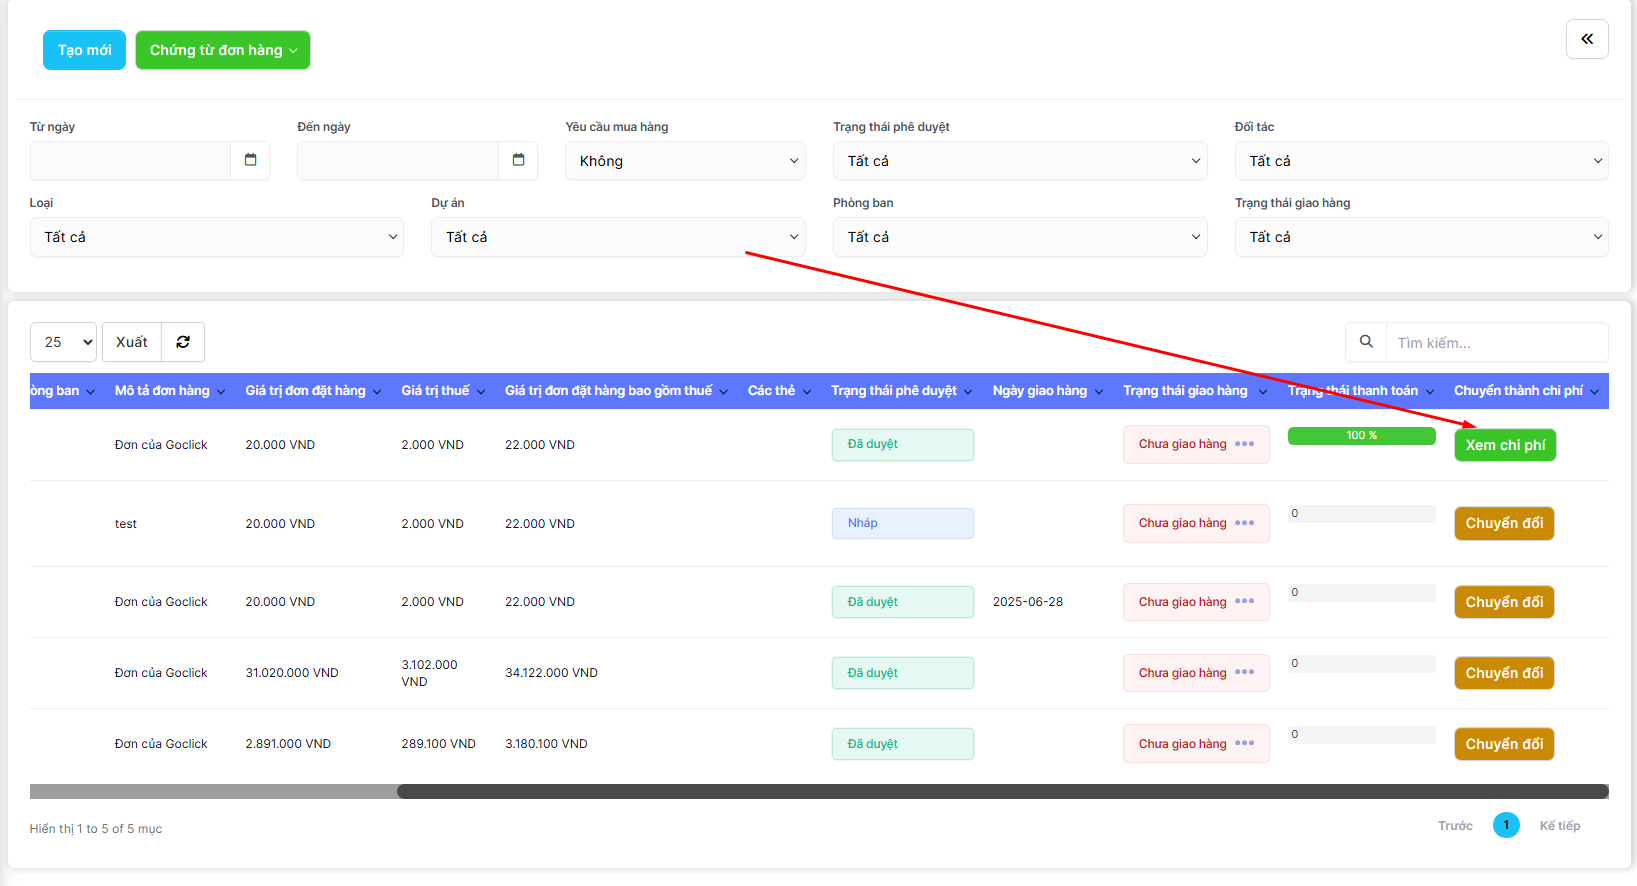The image size is (1637, 886).
Task: Click the refresh table icon
Action: point(183,342)
